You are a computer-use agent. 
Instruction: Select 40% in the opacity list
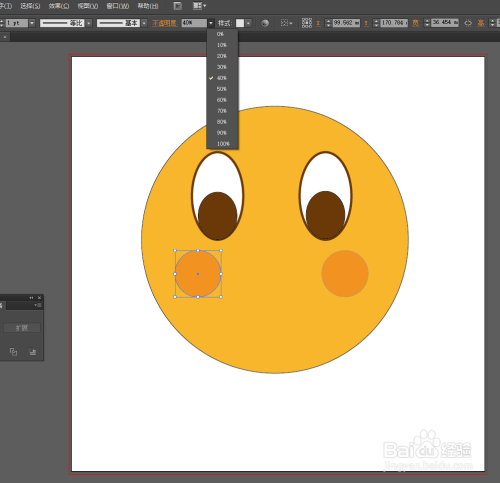(222, 78)
